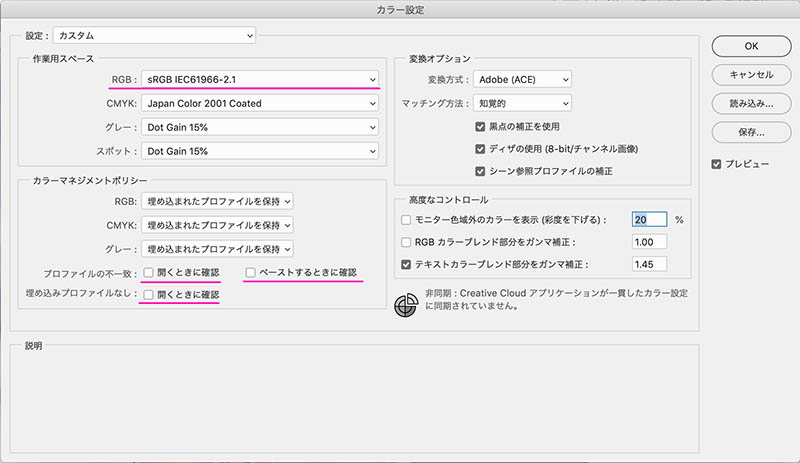Viewport: 800px width, 463px height.
Task: Open the グレー Dot Gain 15% working space dropdown
Action: 260,127
